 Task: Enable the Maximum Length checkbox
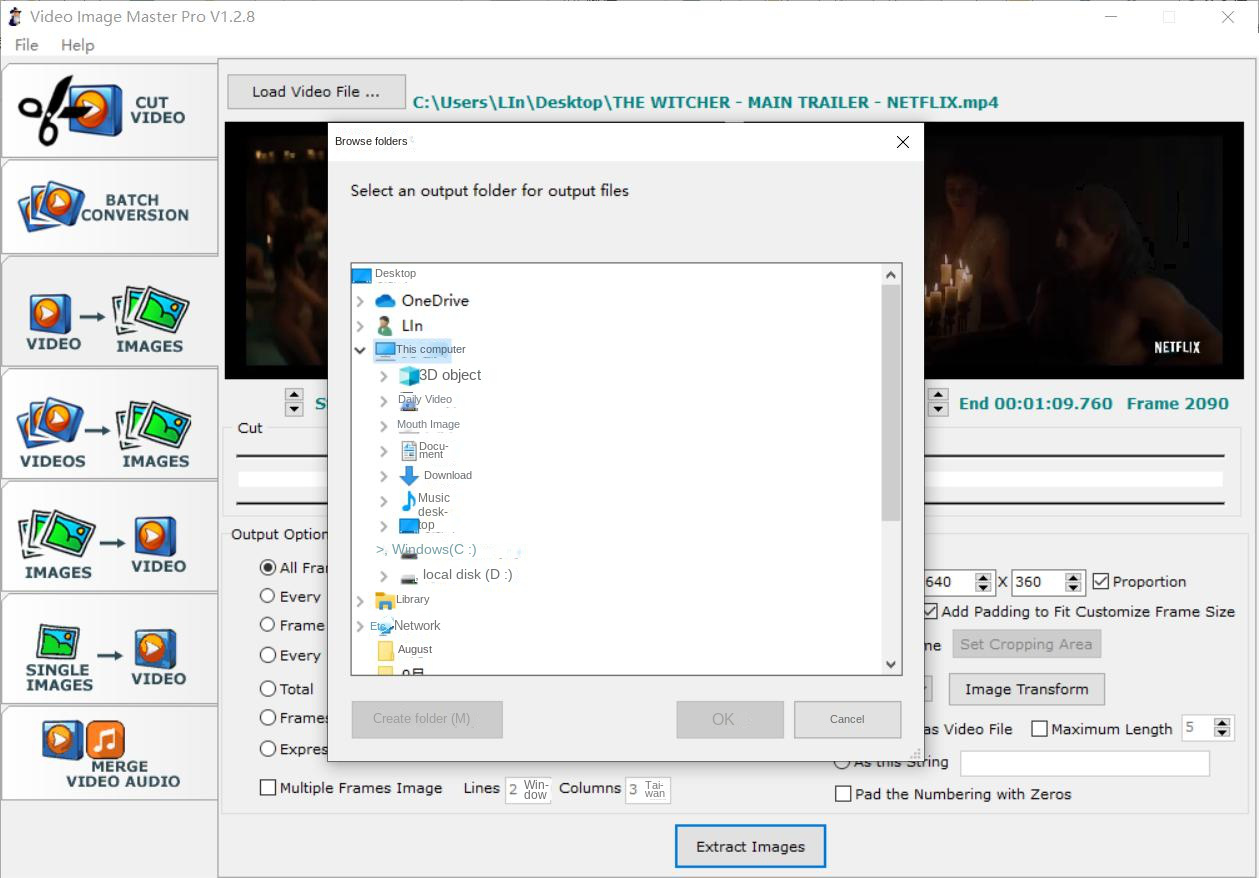click(1040, 729)
